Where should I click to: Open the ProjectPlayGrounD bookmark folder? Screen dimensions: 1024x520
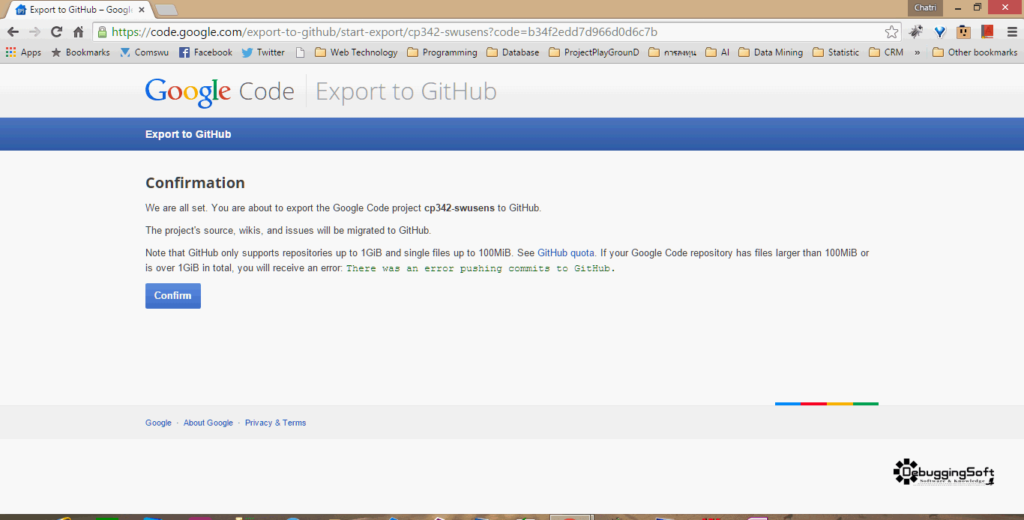tap(594, 52)
